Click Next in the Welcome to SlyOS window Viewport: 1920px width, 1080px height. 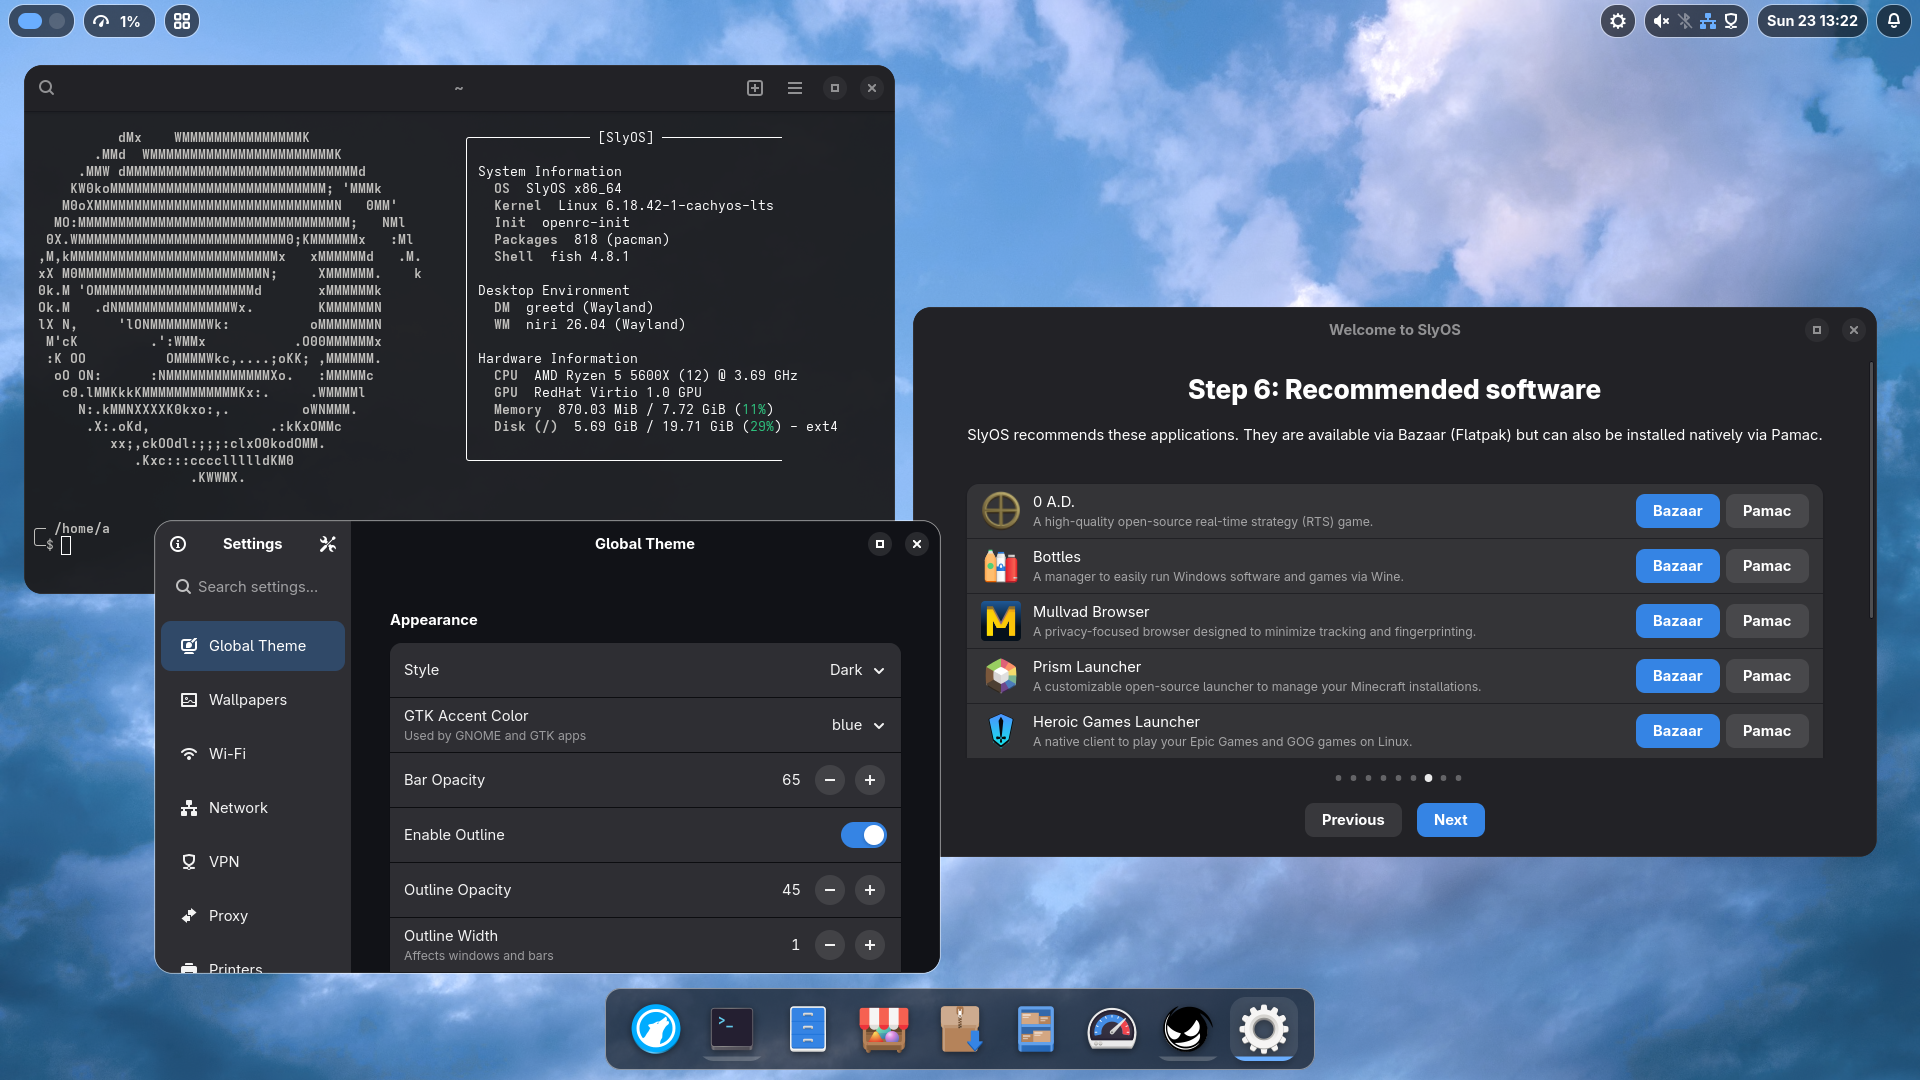pos(1451,820)
